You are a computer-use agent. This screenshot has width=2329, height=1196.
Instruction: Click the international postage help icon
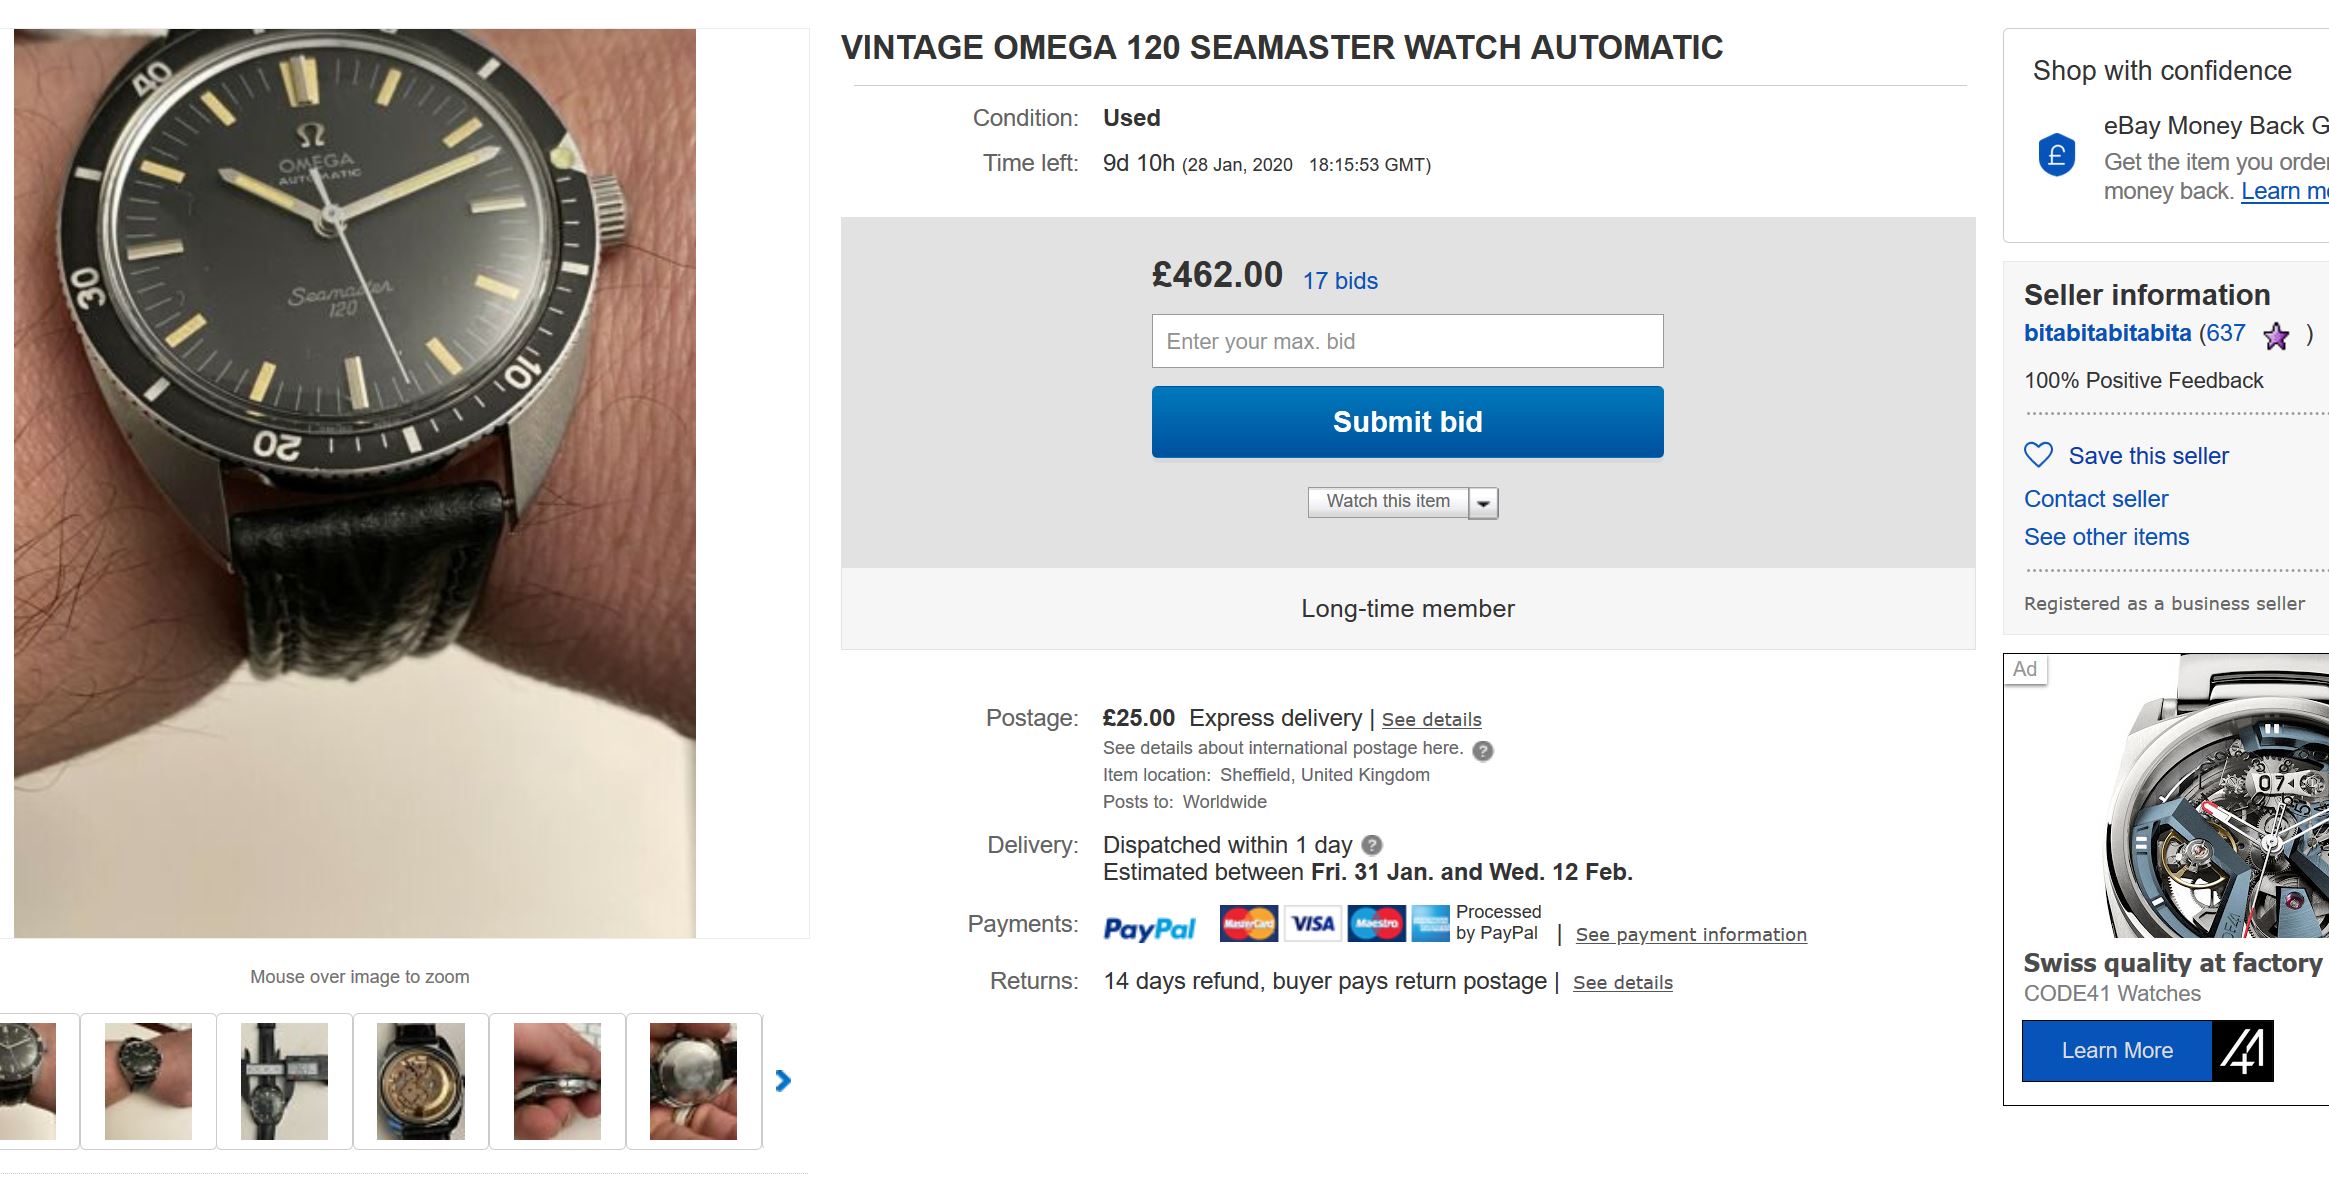coord(1483,750)
